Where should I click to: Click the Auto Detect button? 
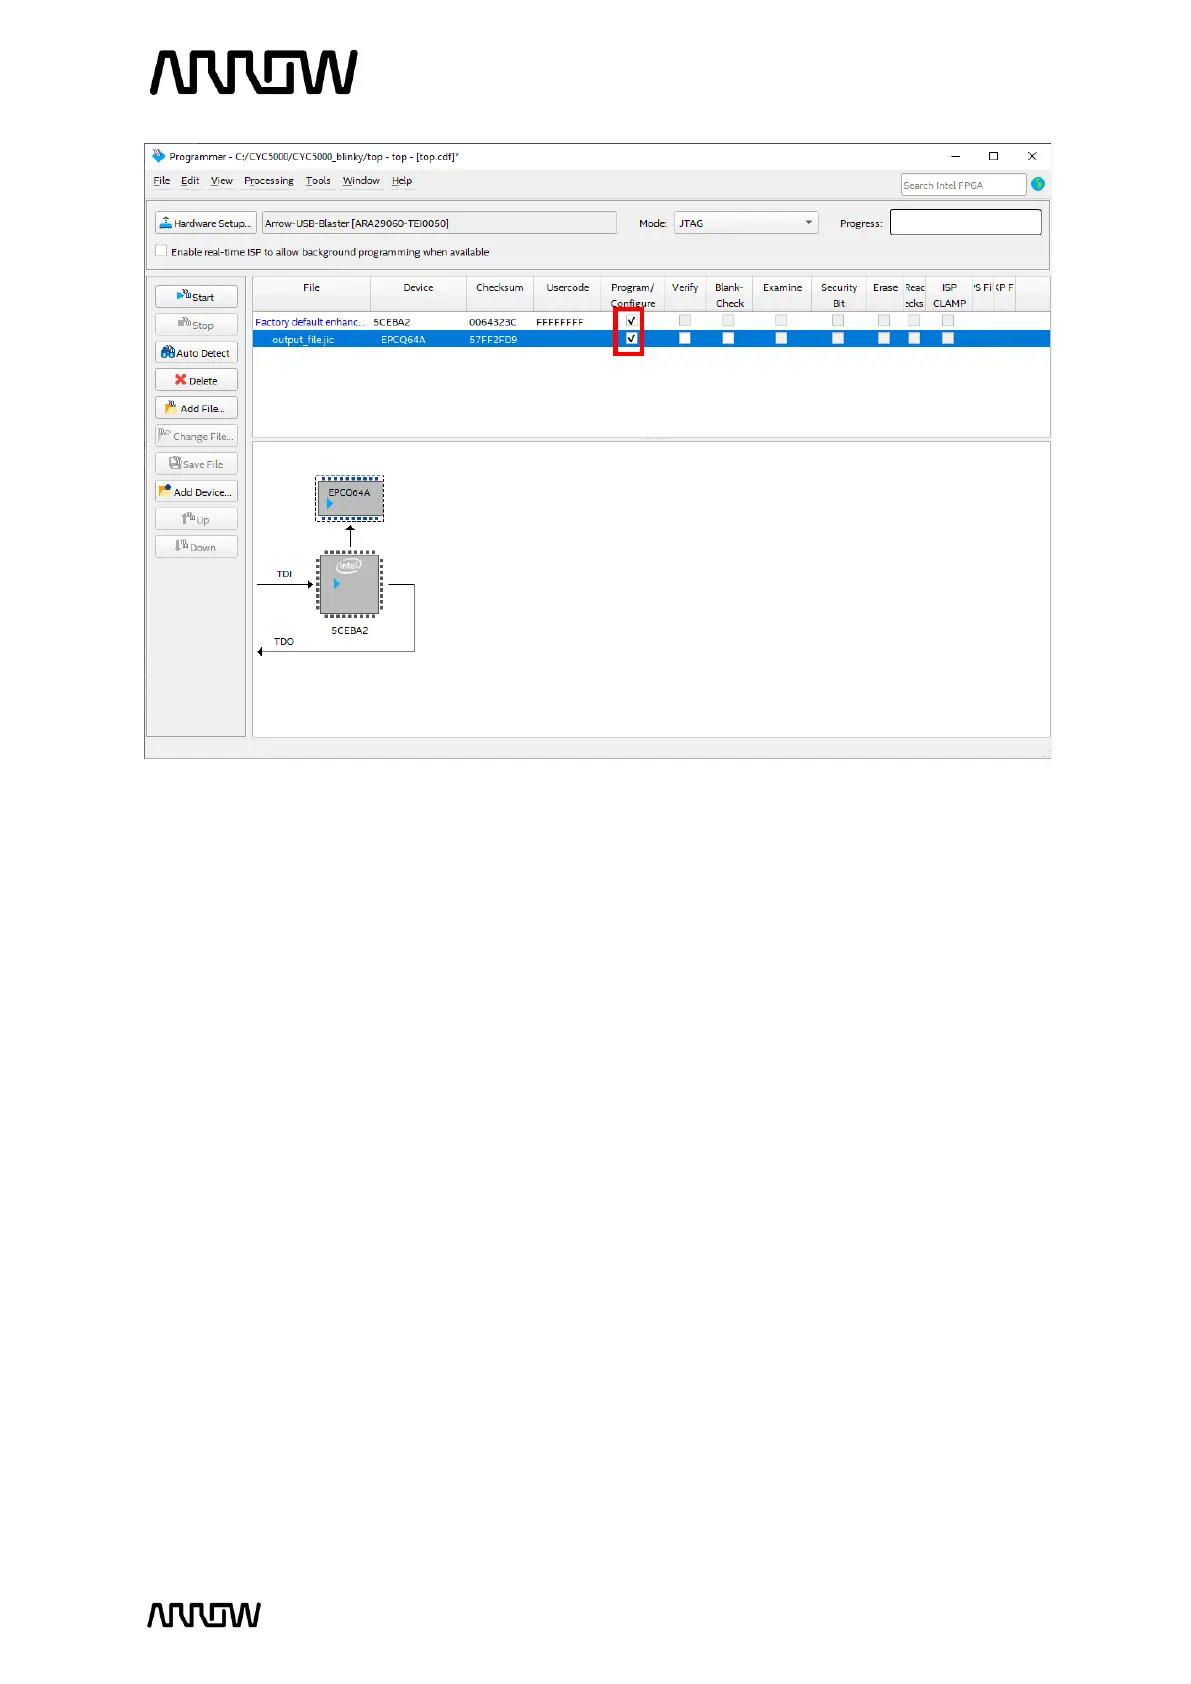(x=196, y=353)
